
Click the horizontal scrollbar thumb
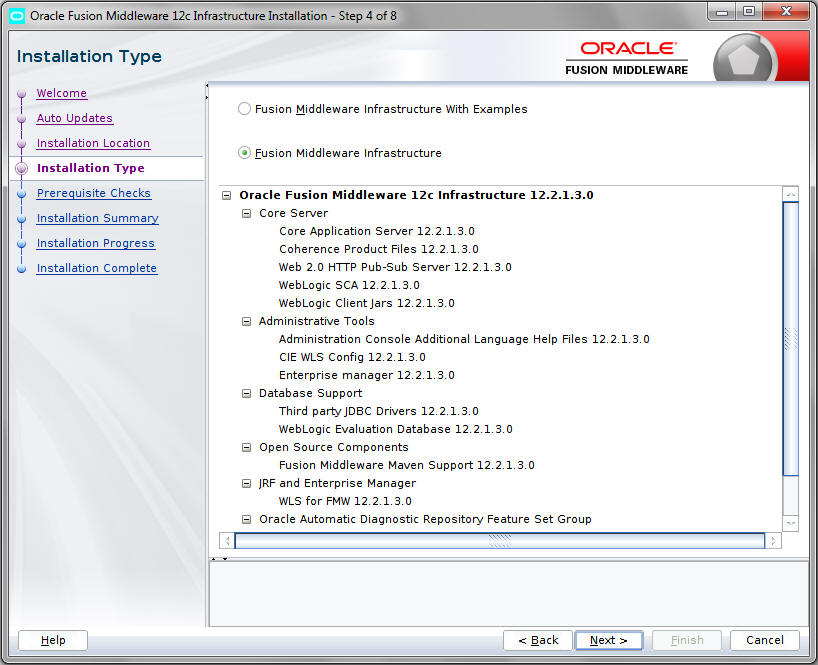click(500, 541)
